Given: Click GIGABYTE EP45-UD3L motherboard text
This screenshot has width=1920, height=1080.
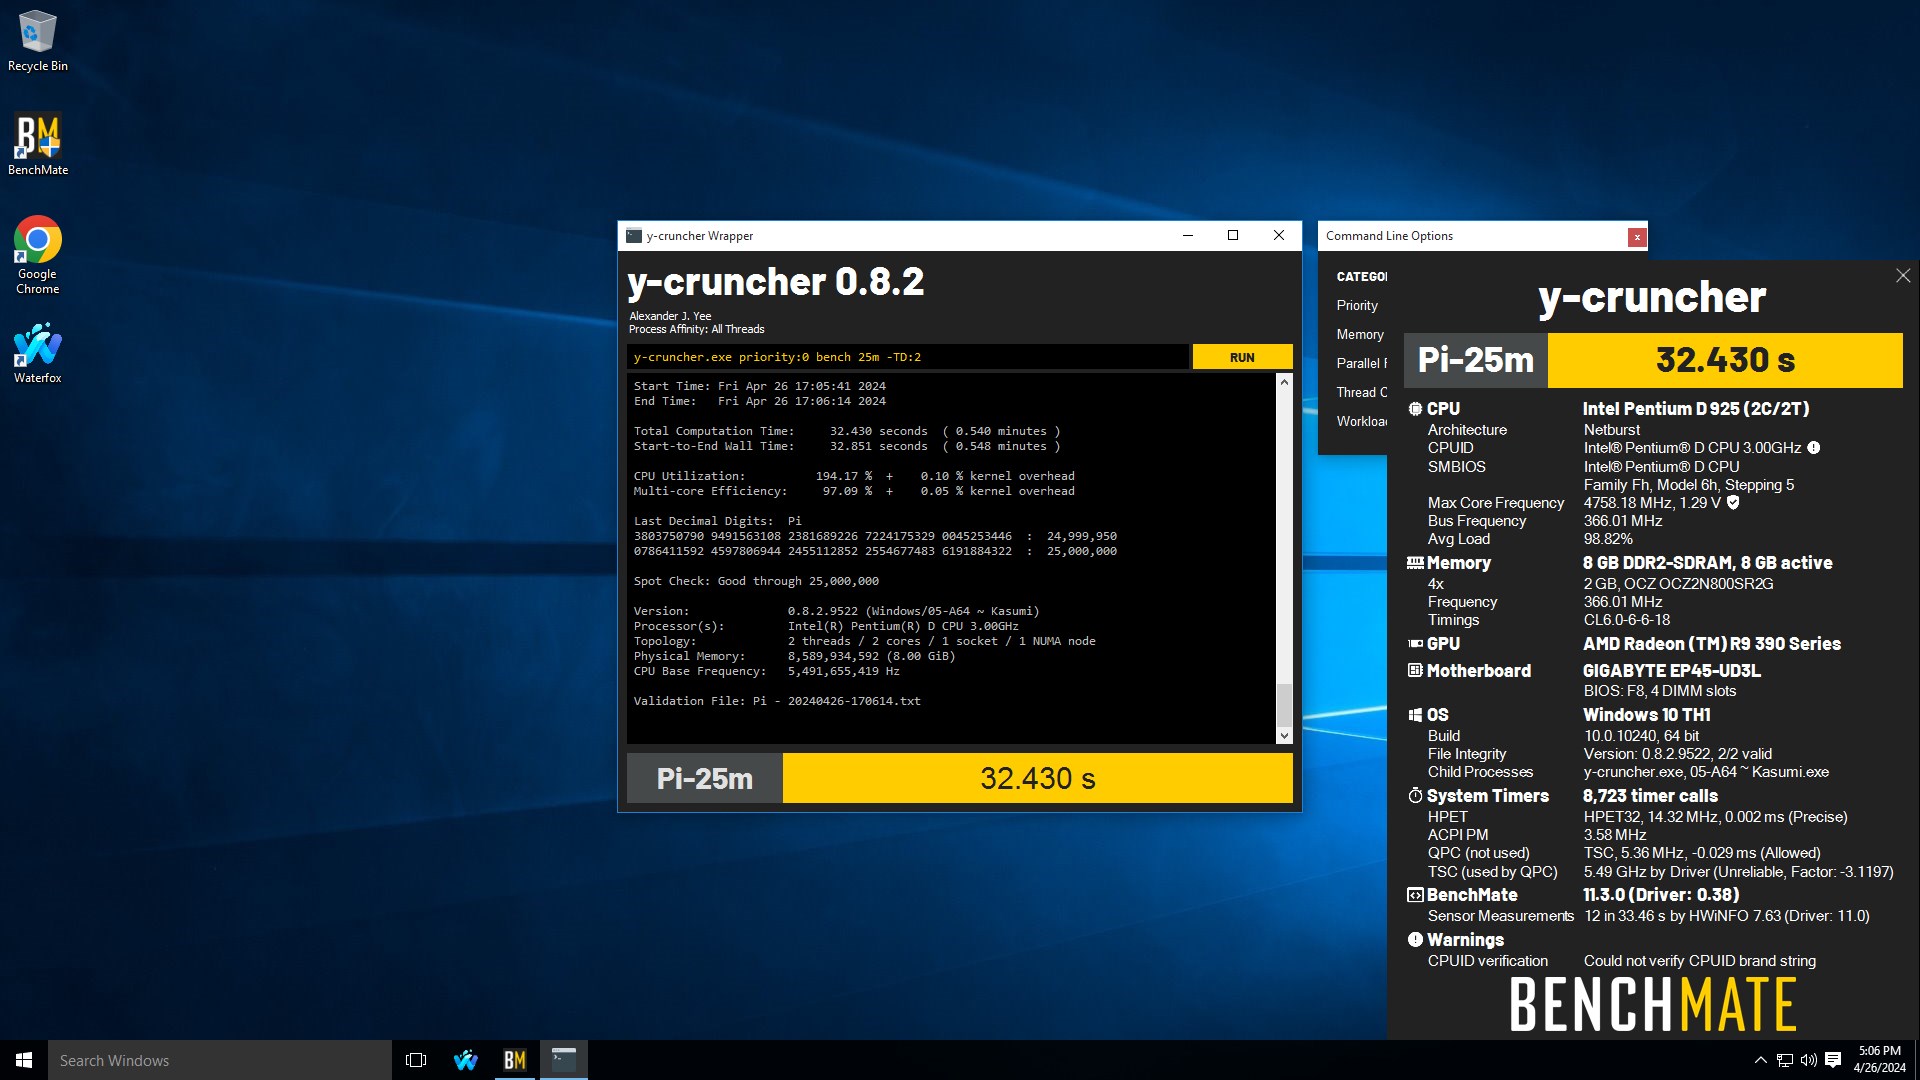Looking at the screenshot, I should coord(1672,671).
